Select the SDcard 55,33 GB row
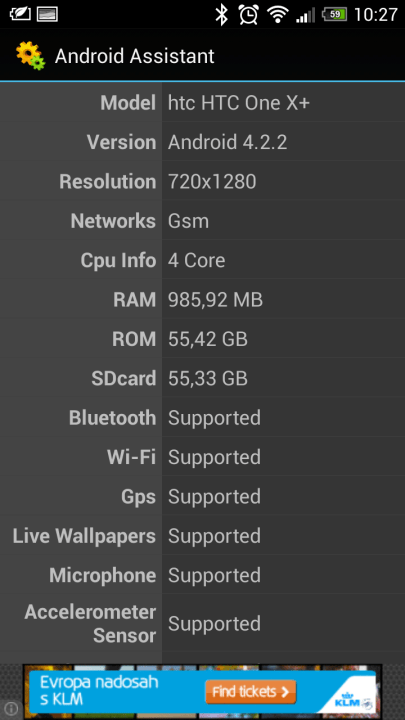This screenshot has width=405, height=720. pyautogui.click(x=202, y=378)
